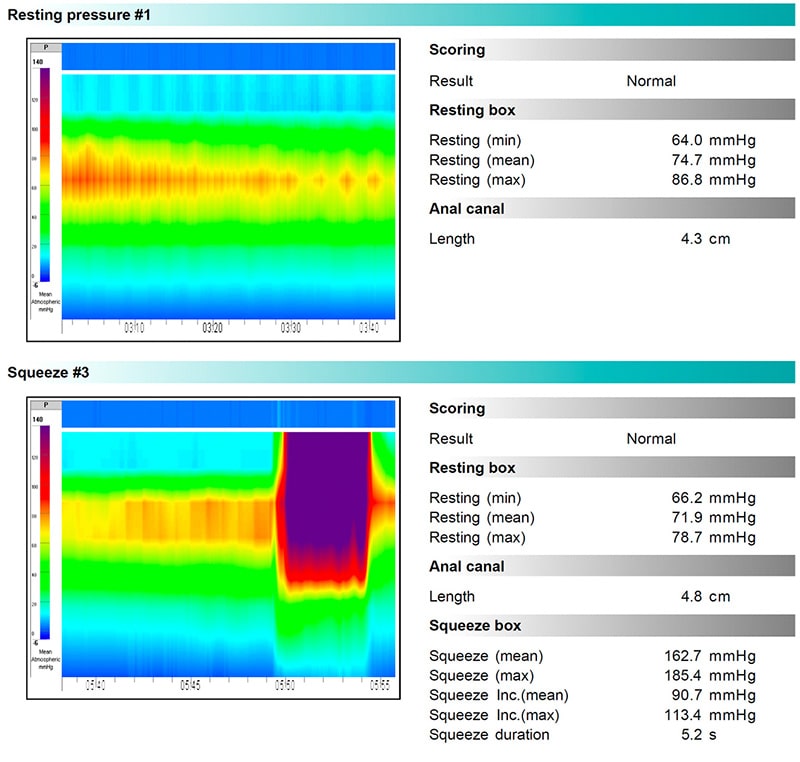The width and height of the screenshot is (800, 762).
Task: Select the 66.2 mmHg resting min value
Action: pyautogui.click(x=713, y=498)
